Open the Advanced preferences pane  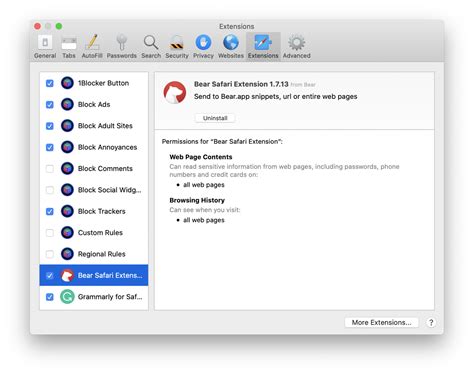coord(296,47)
